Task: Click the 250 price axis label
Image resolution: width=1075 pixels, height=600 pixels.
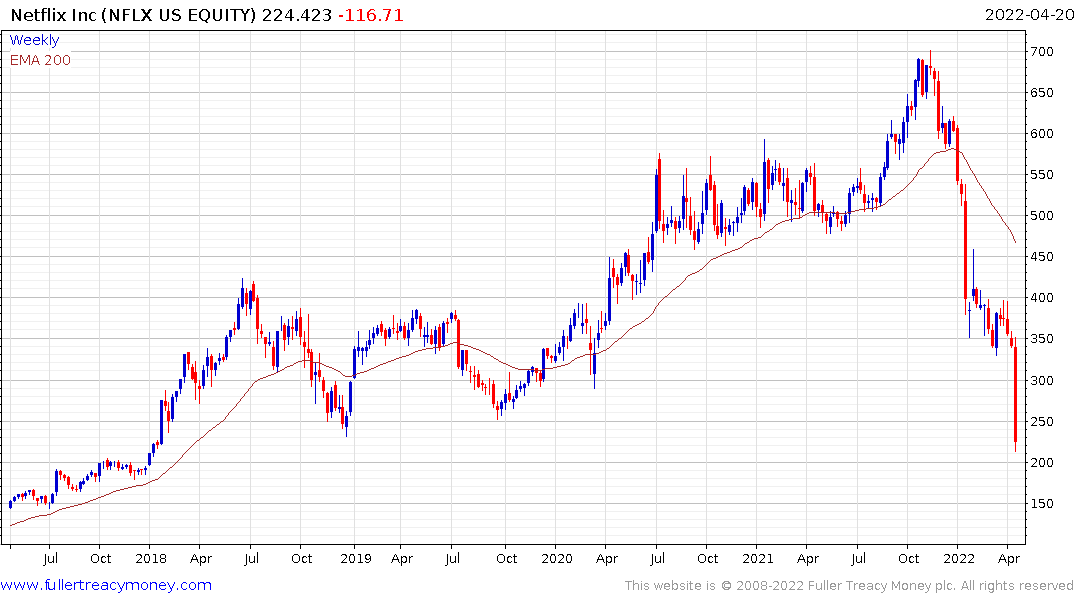Action: tap(1041, 422)
